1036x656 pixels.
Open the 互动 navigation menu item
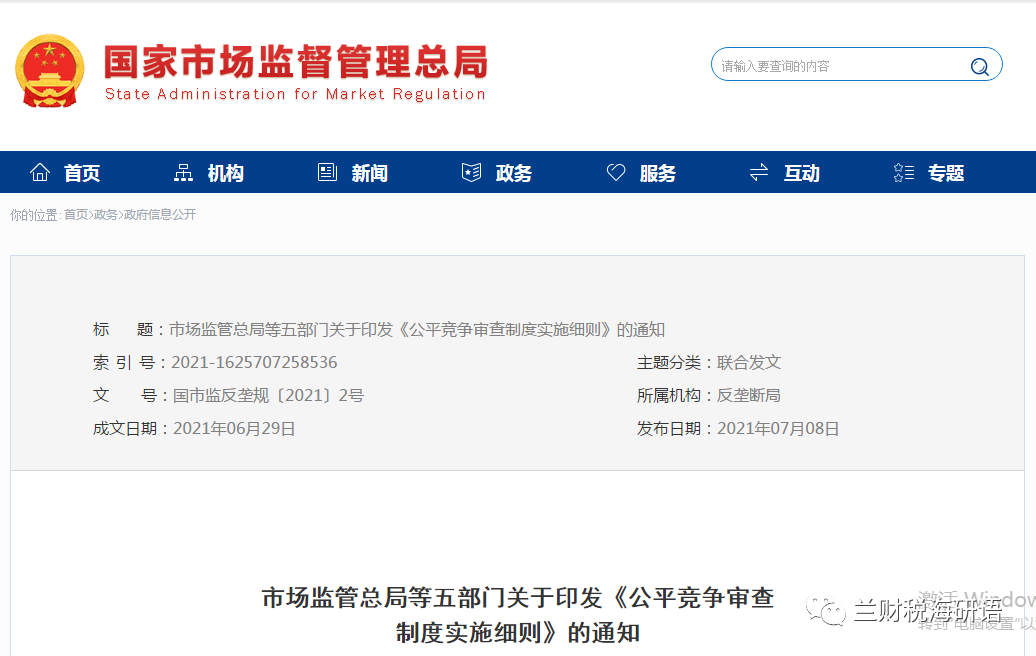click(802, 173)
